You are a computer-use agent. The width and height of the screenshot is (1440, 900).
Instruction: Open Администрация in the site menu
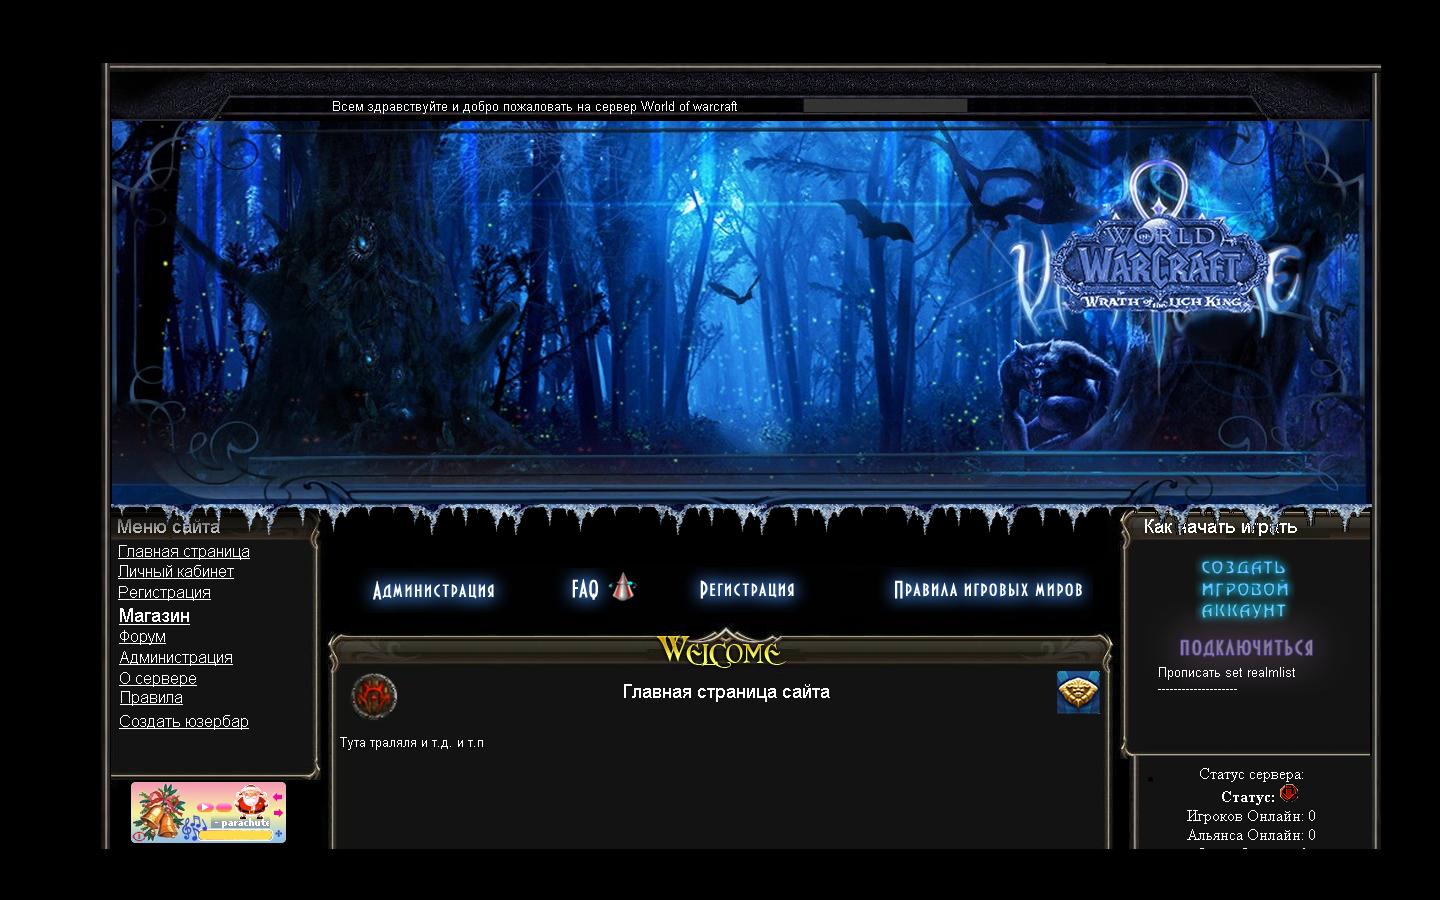(x=176, y=657)
